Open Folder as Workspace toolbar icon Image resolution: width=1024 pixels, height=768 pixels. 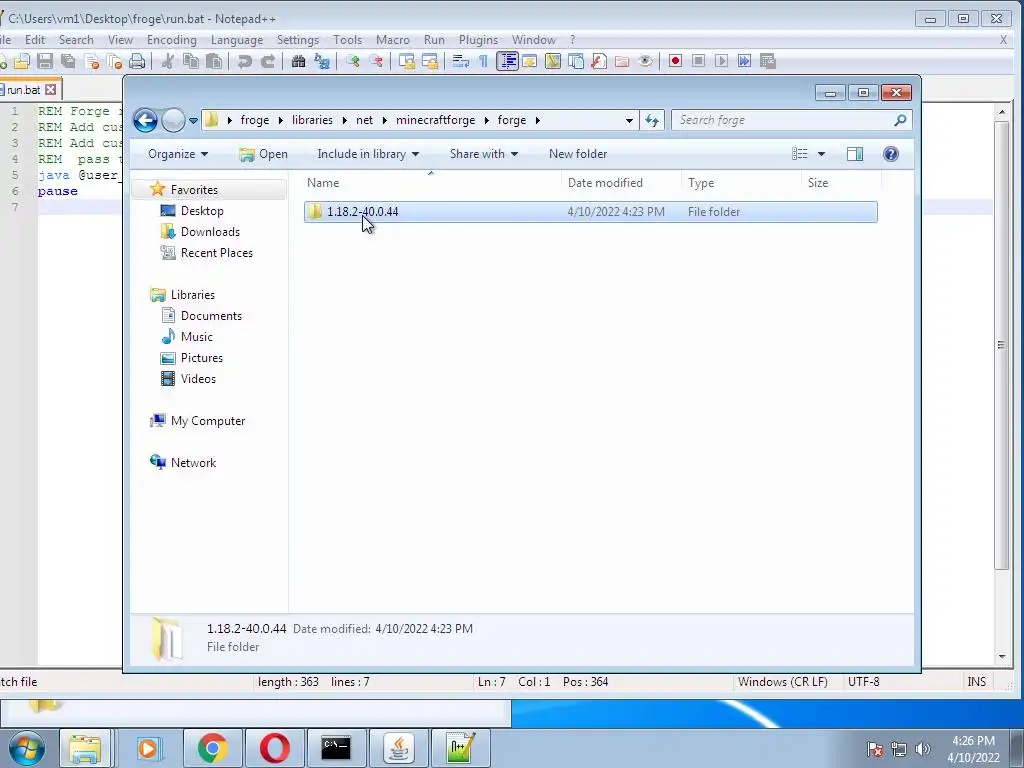pyautogui.click(x=622, y=61)
